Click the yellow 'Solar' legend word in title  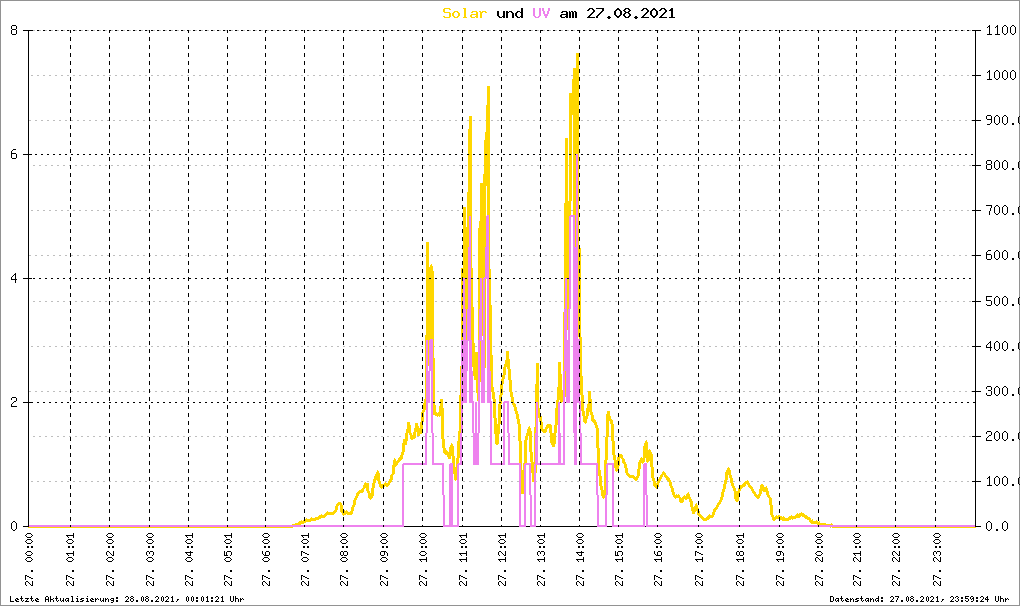464,13
